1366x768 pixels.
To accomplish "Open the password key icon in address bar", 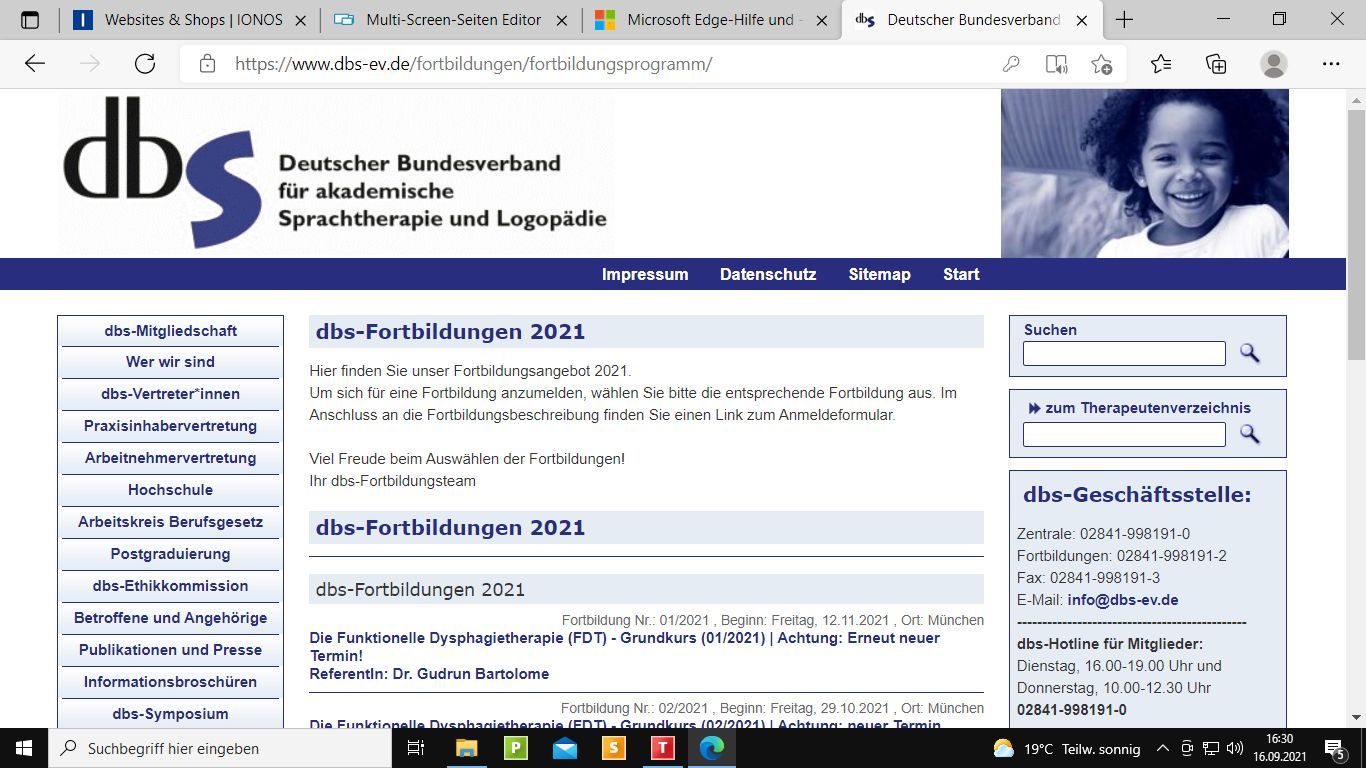I will pos(1011,64).
